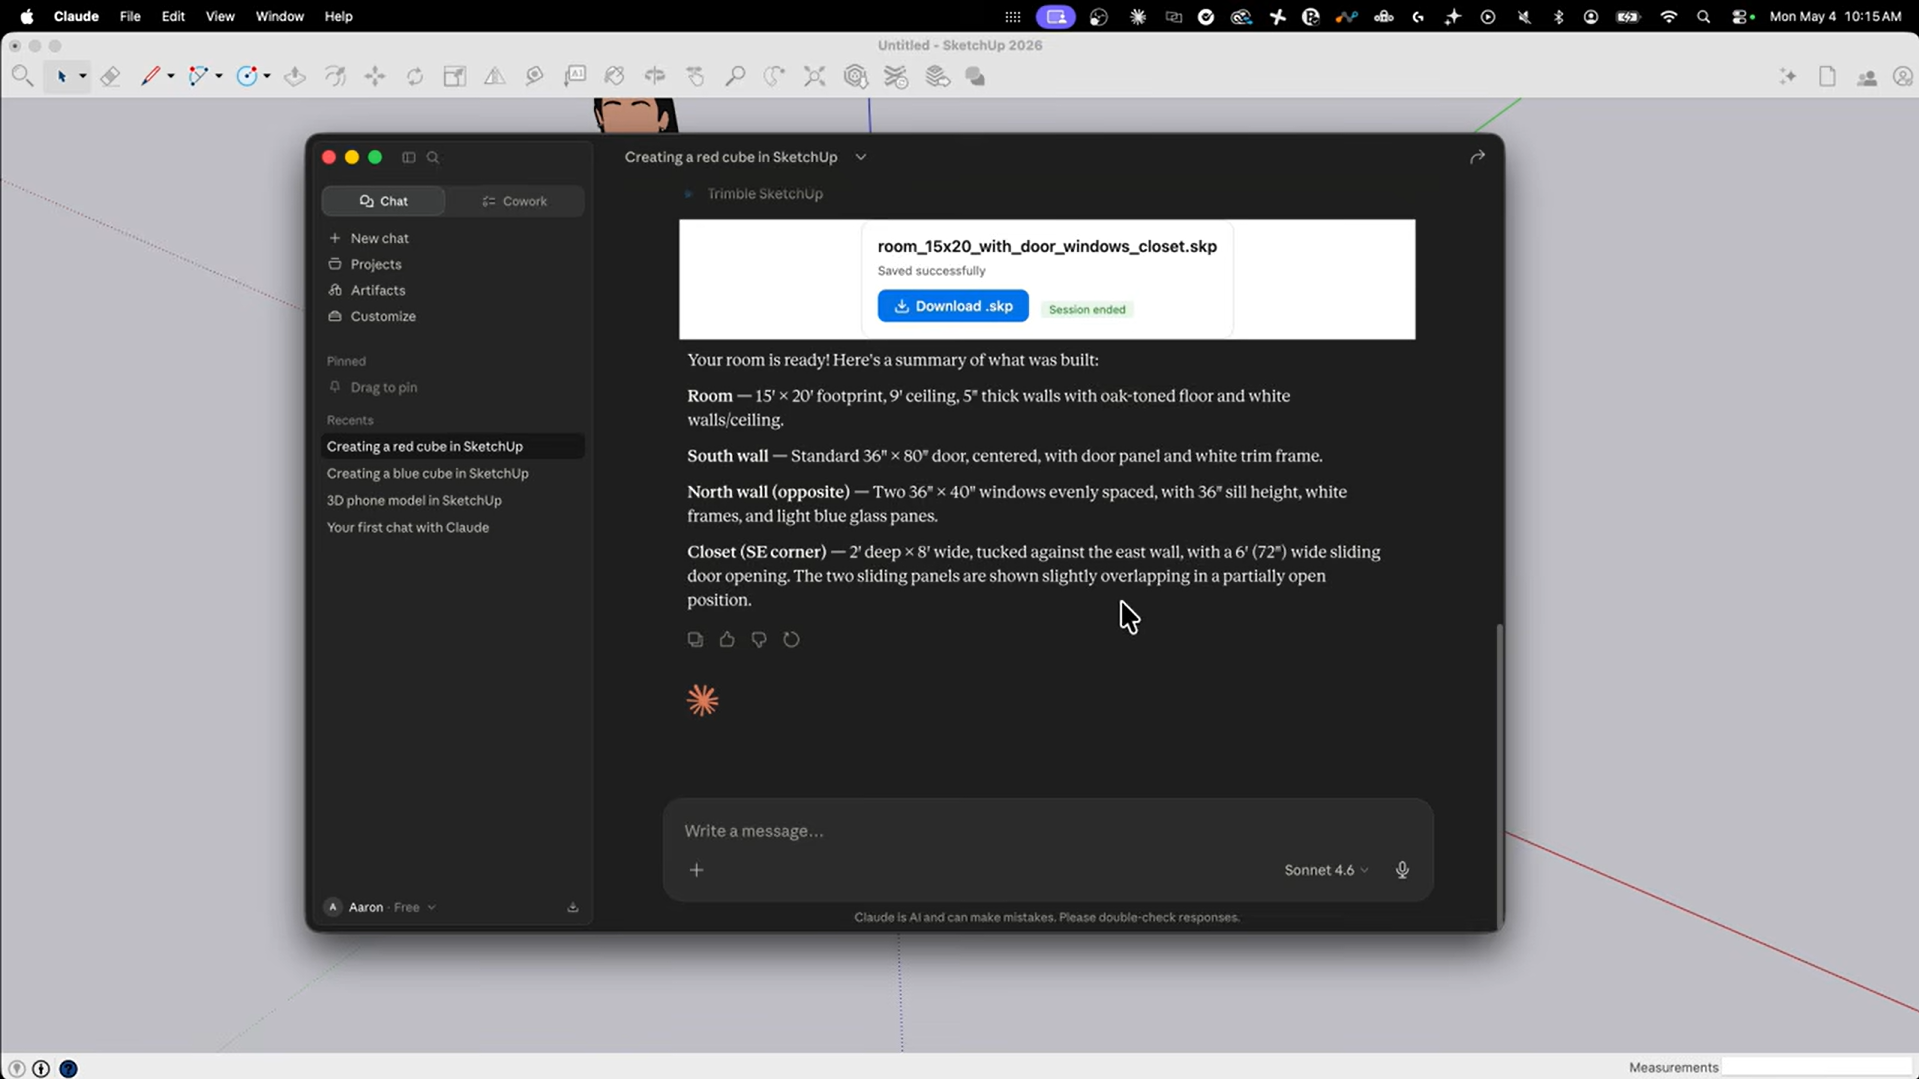Open the Edit menu

point(173,16)
